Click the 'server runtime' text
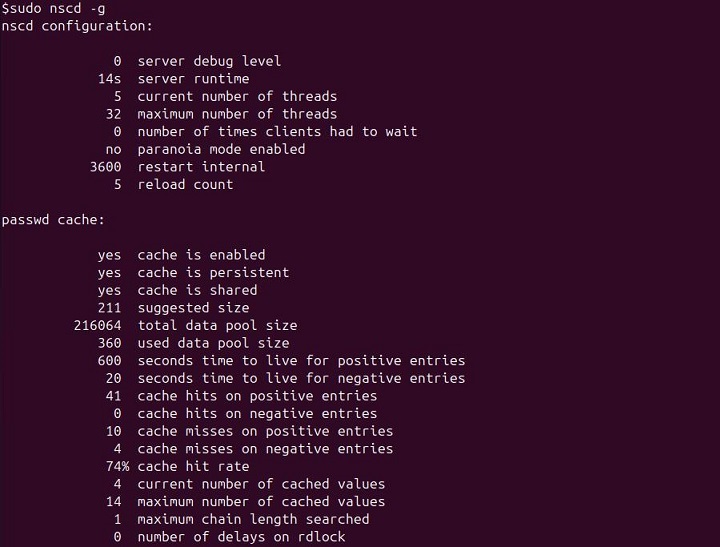This screenshot has height=547, width=720. coord(193,79)
